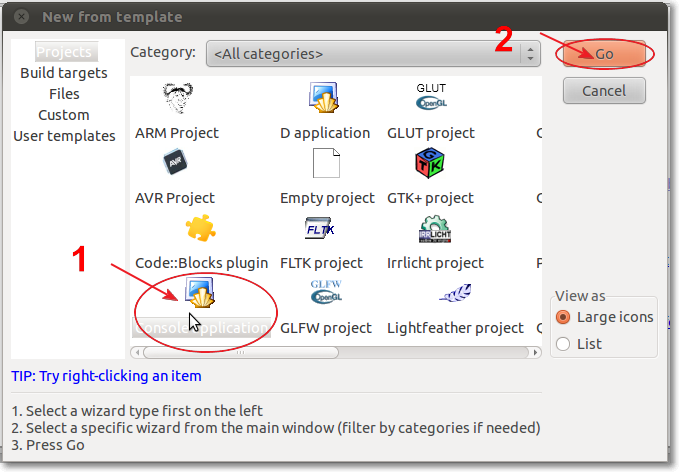
Task: Click the GLUT project label
Action: pos(431,133)
